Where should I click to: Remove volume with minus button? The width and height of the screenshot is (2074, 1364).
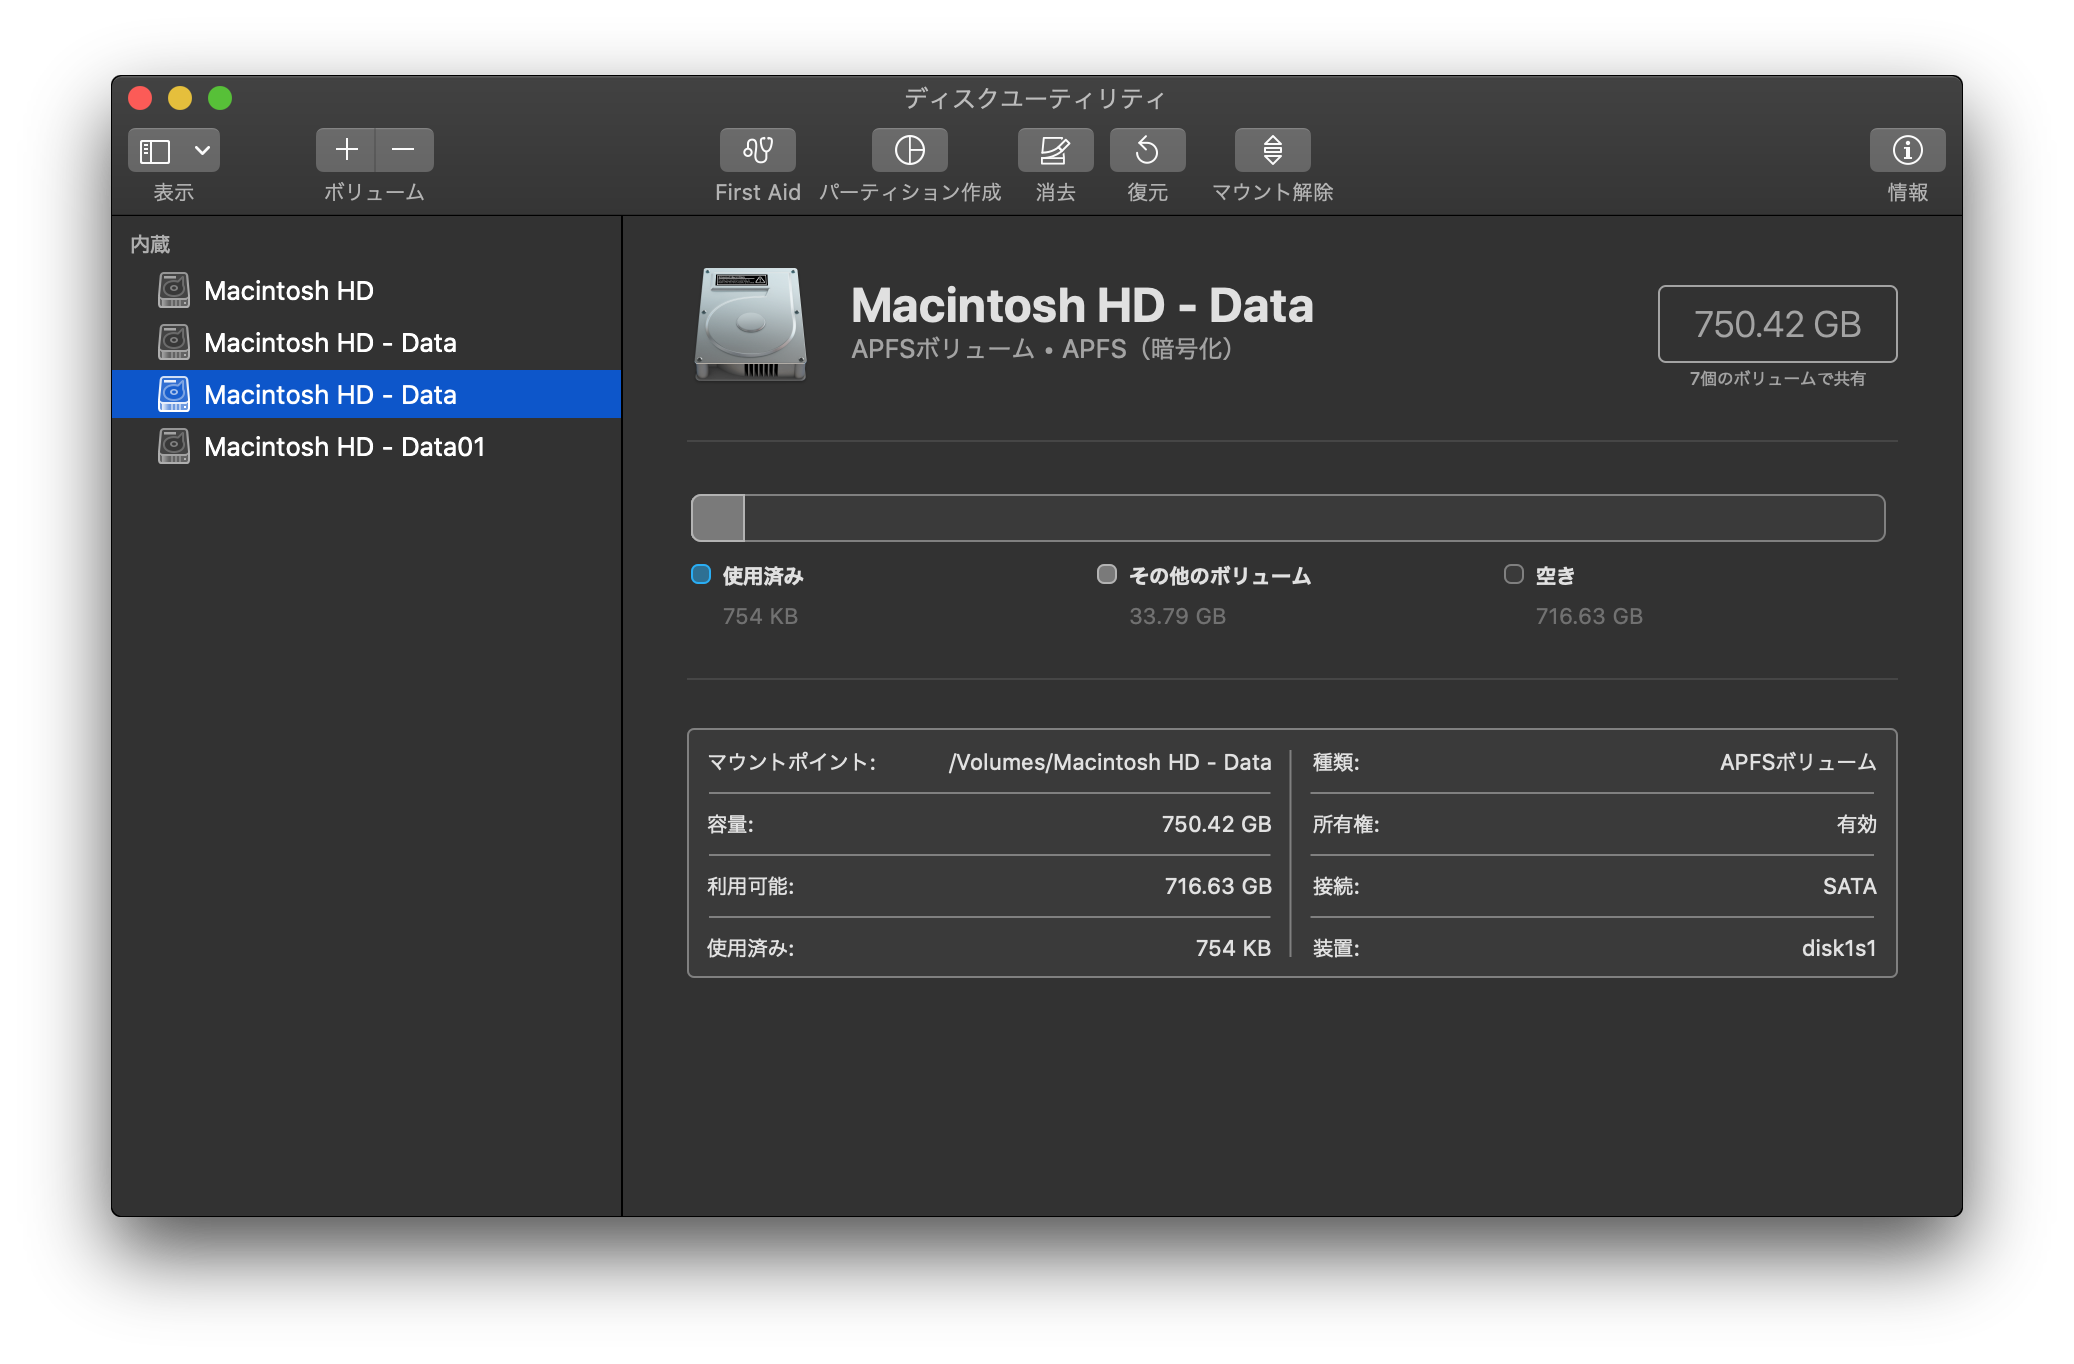pos(404,150)
